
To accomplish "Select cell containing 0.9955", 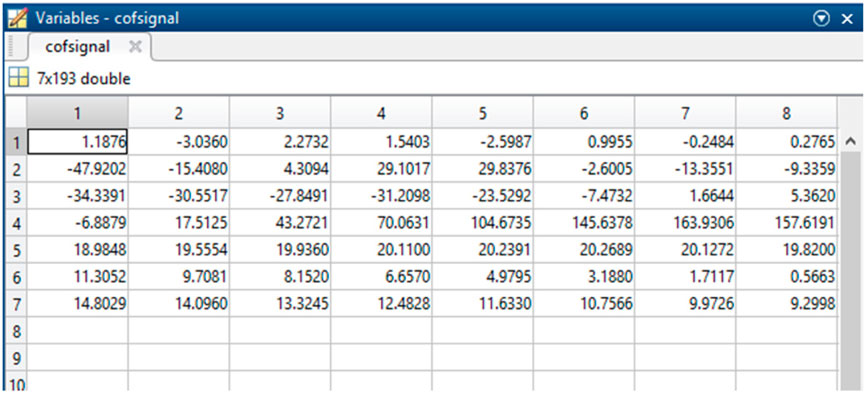I will click(x=584, y=142).
